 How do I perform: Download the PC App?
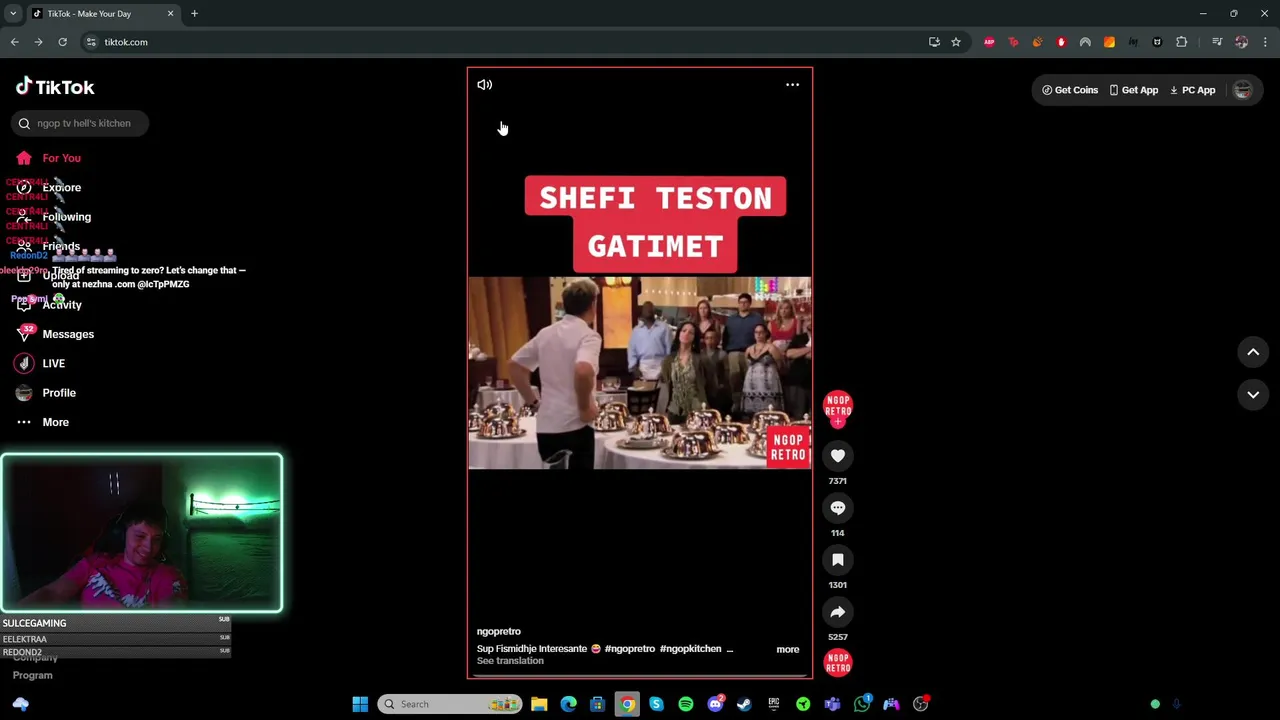click(1192, 90)
